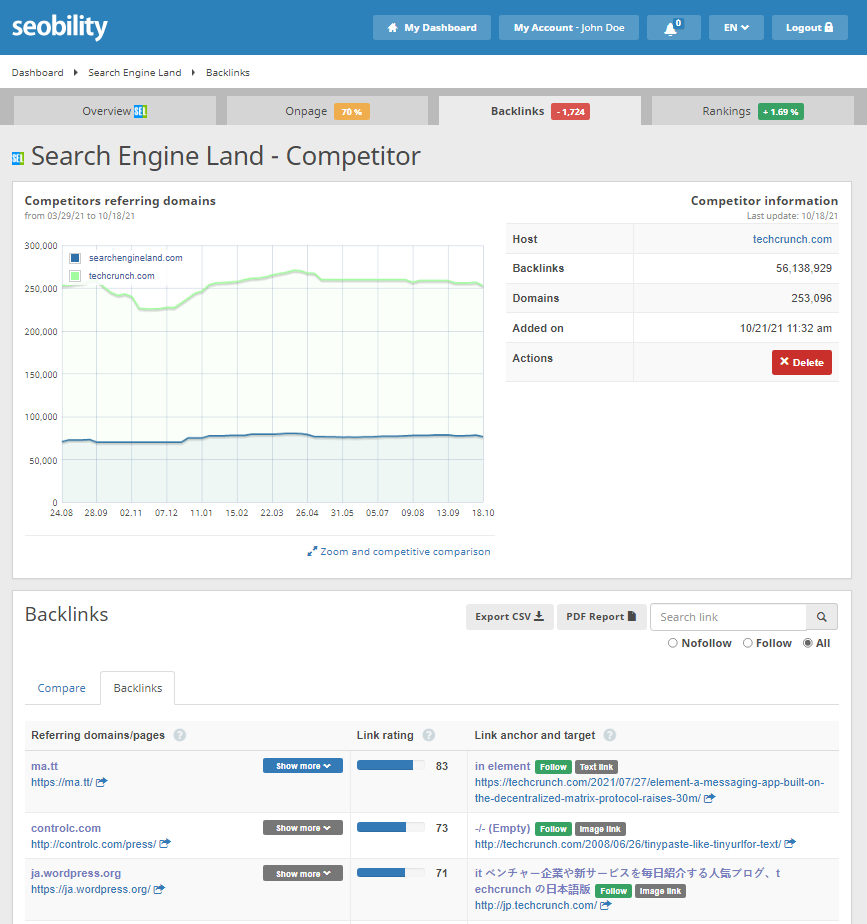Switch to the Onpage tab

coord(327,111)
